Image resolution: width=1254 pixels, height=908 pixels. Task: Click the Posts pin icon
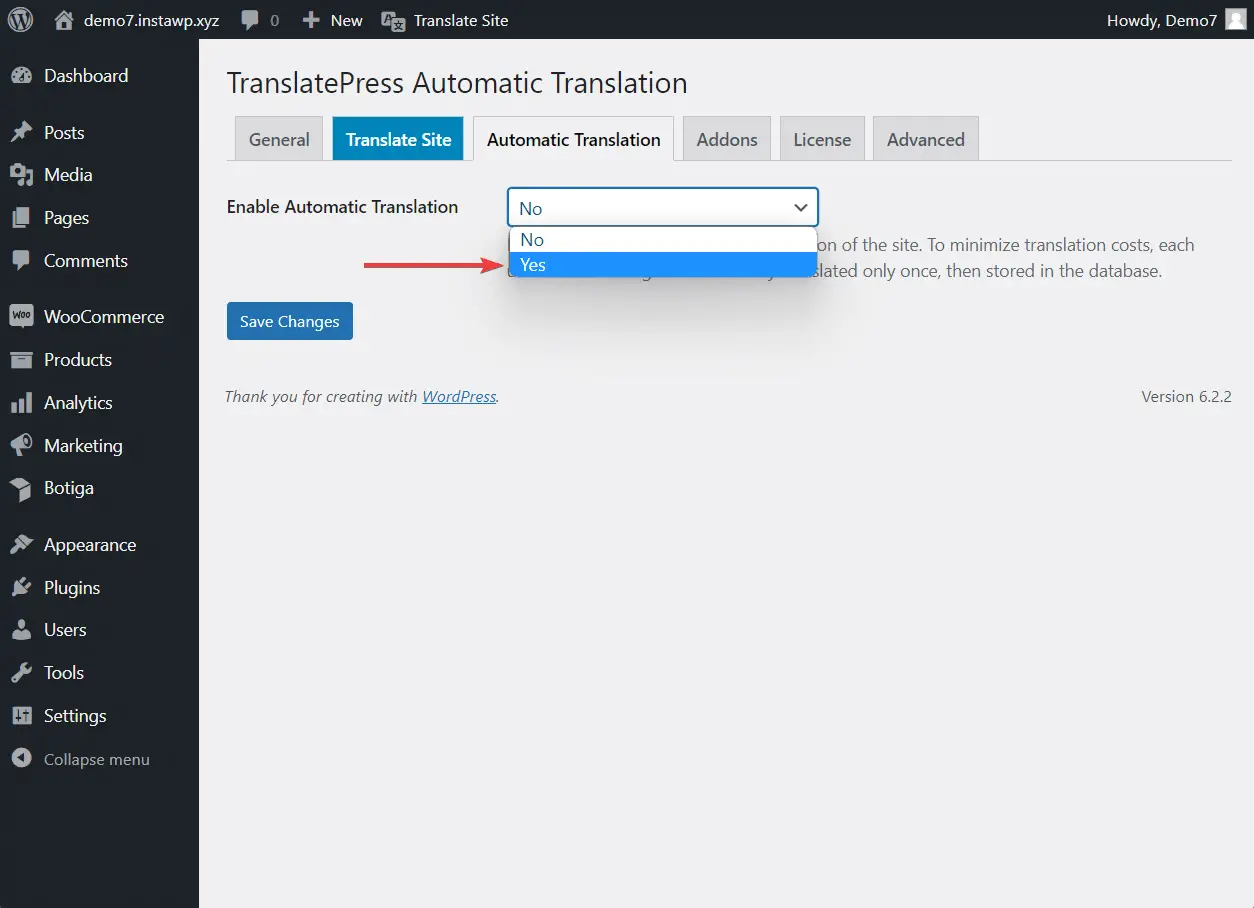click(x=21, y=133)
